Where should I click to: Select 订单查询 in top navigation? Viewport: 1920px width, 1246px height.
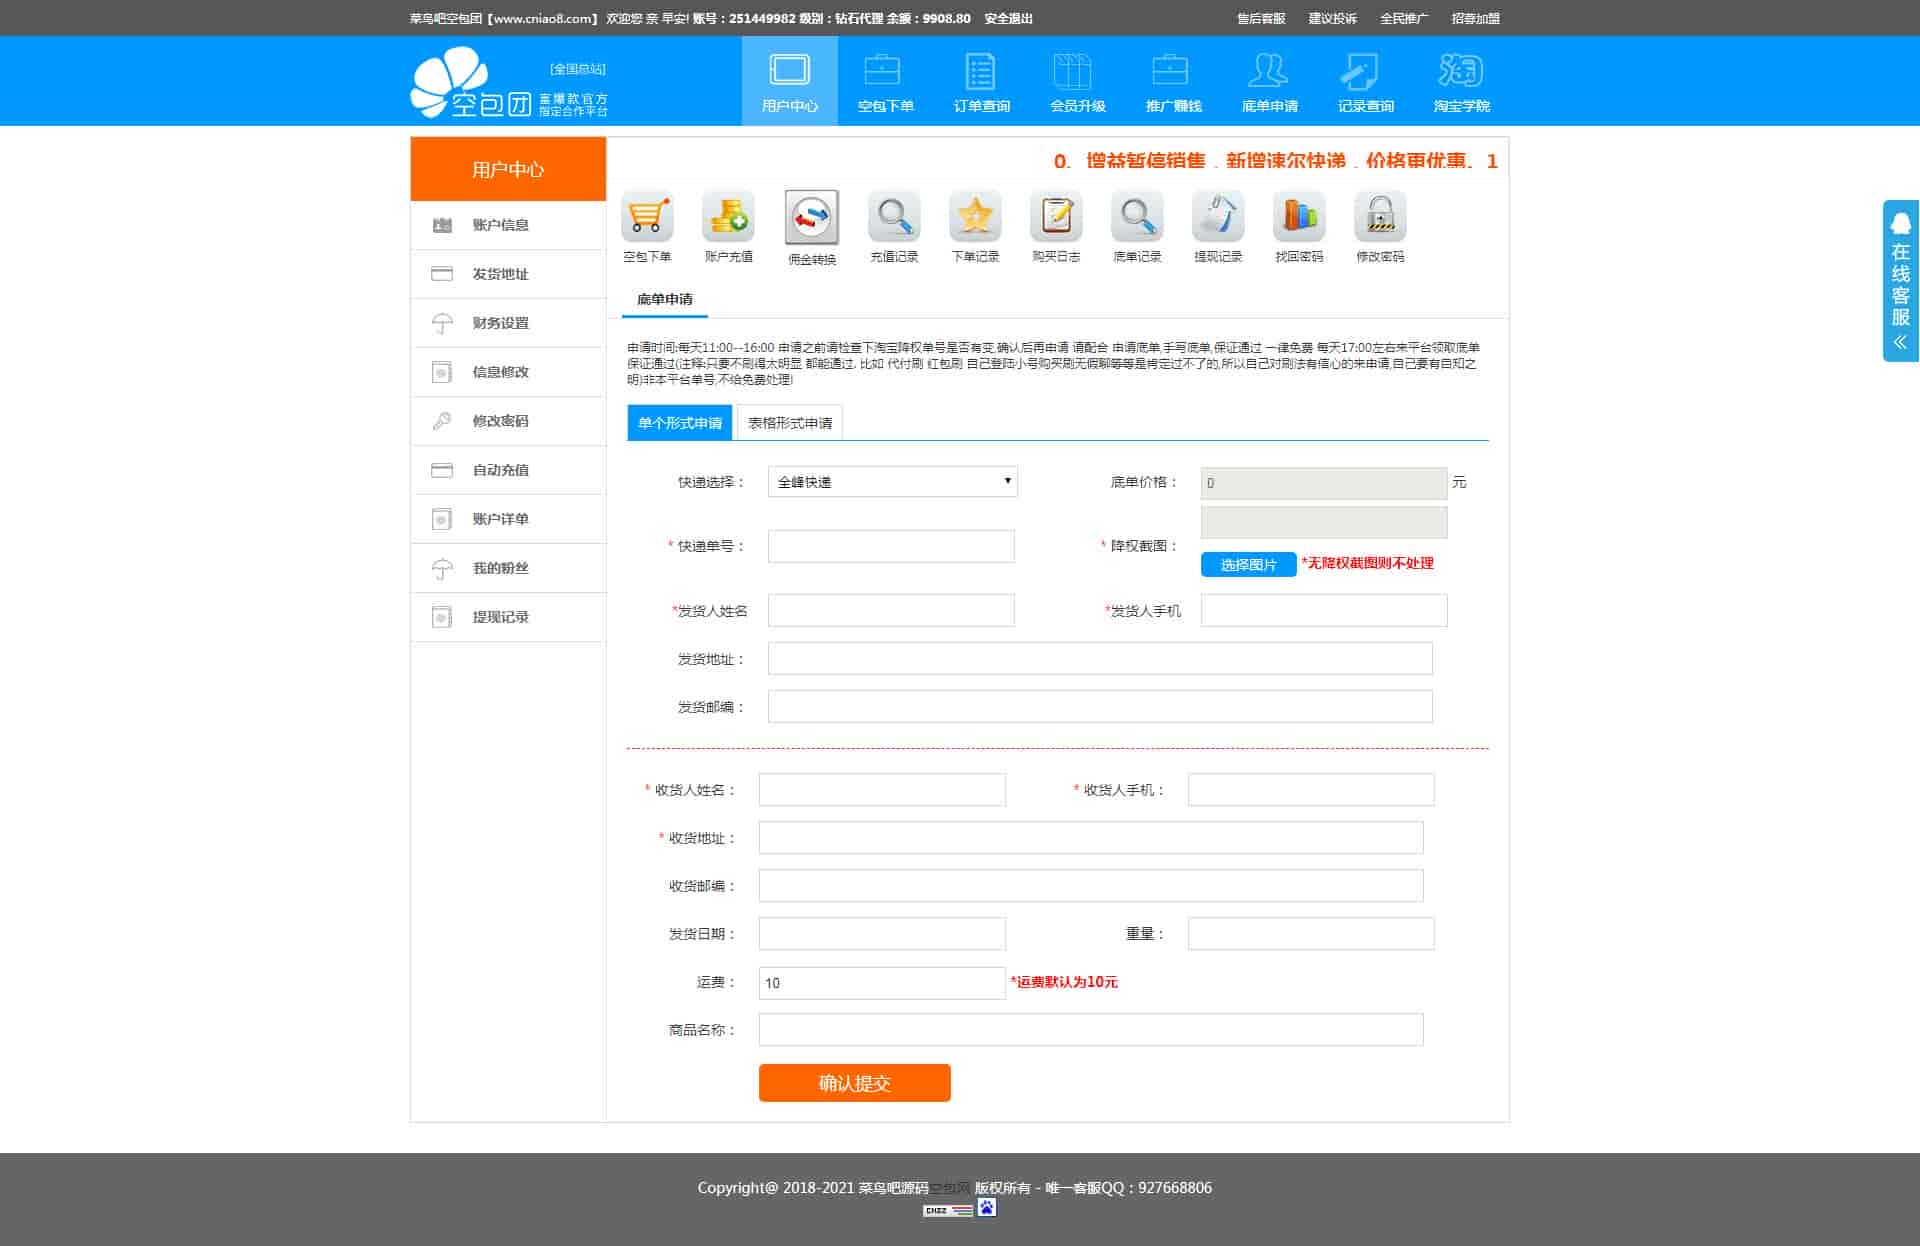pos(981,82)
